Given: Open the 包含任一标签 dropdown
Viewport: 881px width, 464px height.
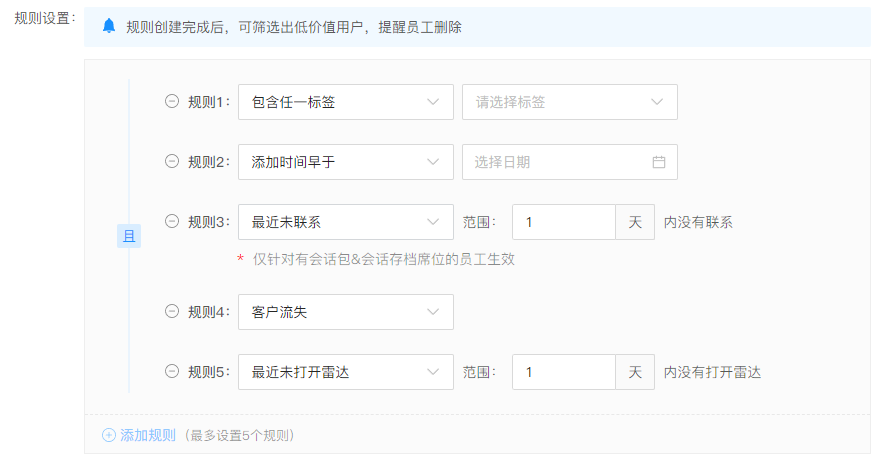Looking at the screenshot, I should pyautogui.click(x=345, y=102).
